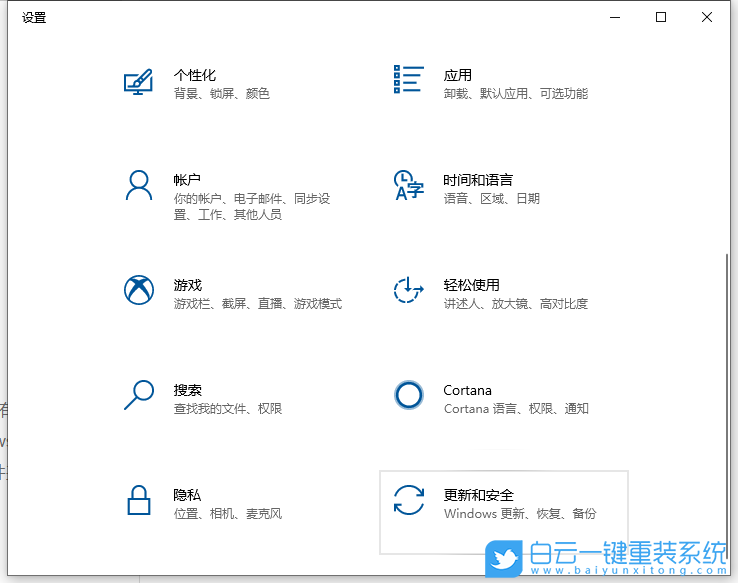Click the 设置 window title text
738x583 pixels.
(x=34, y=17)
